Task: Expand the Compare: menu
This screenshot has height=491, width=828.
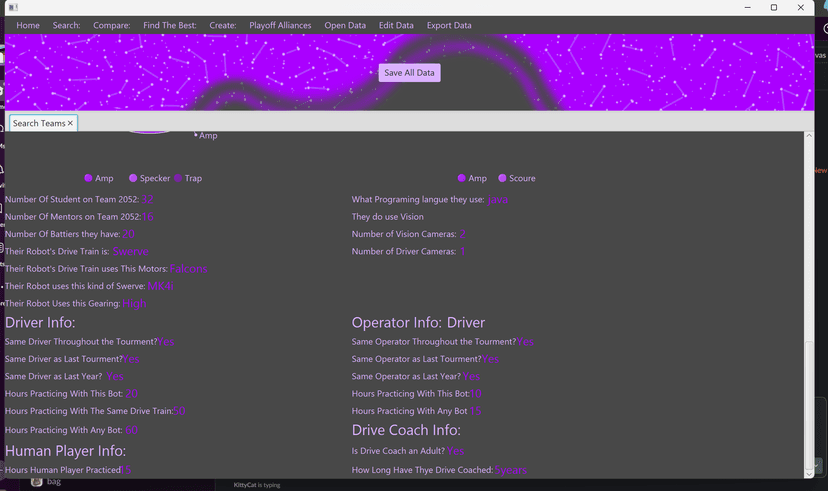Action: 112,25
